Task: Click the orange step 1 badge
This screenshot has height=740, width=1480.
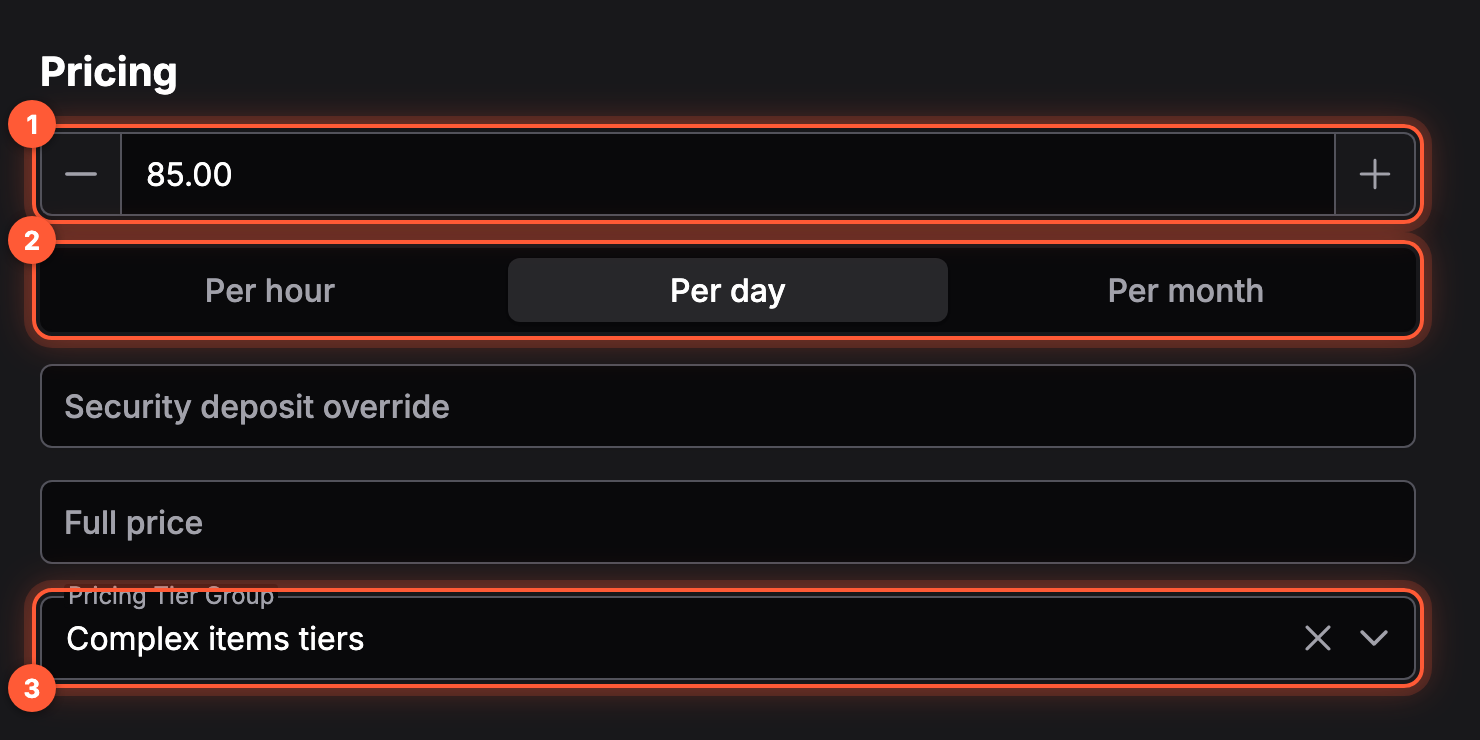Action: coord(31,125)
